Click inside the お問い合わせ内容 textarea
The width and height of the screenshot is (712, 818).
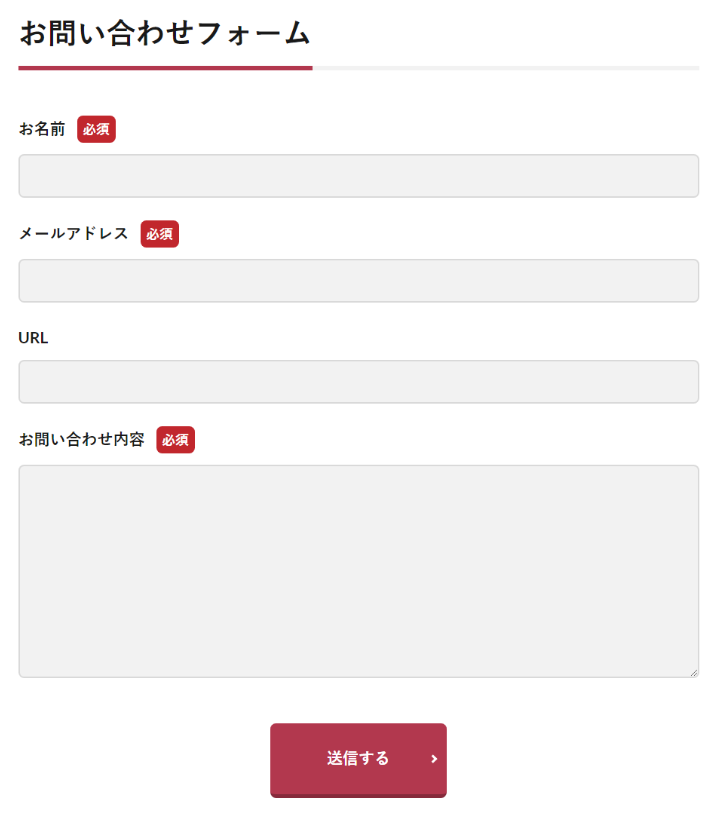tap(358, 570)
